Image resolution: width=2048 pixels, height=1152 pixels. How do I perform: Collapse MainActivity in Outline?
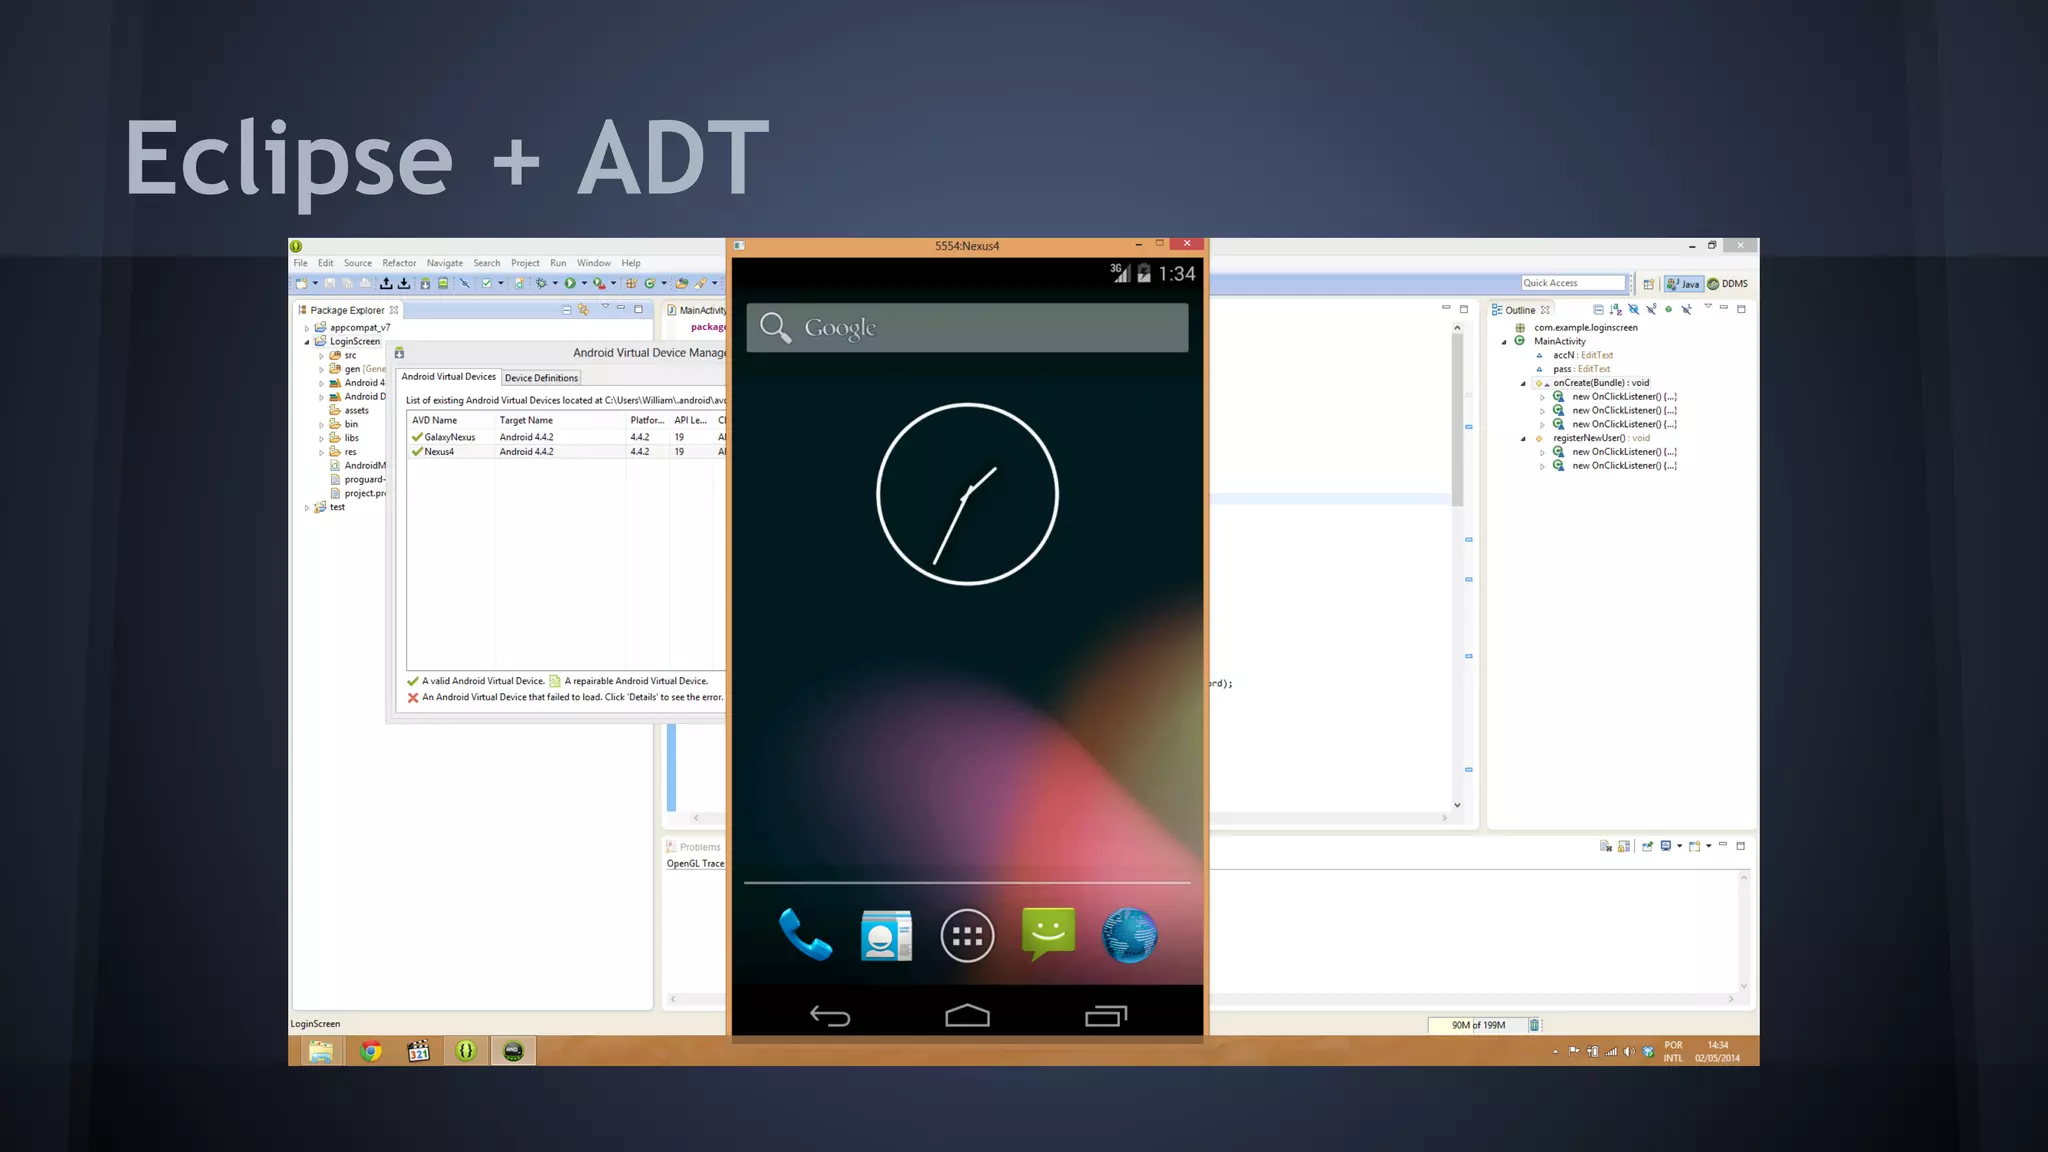pyautogui.click(x=1504, y=342)
